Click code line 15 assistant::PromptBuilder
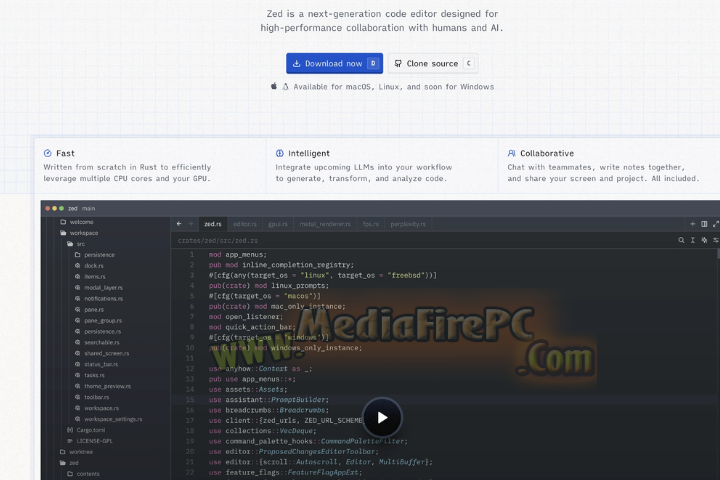720x480 pixels. (x=269, y=400)
